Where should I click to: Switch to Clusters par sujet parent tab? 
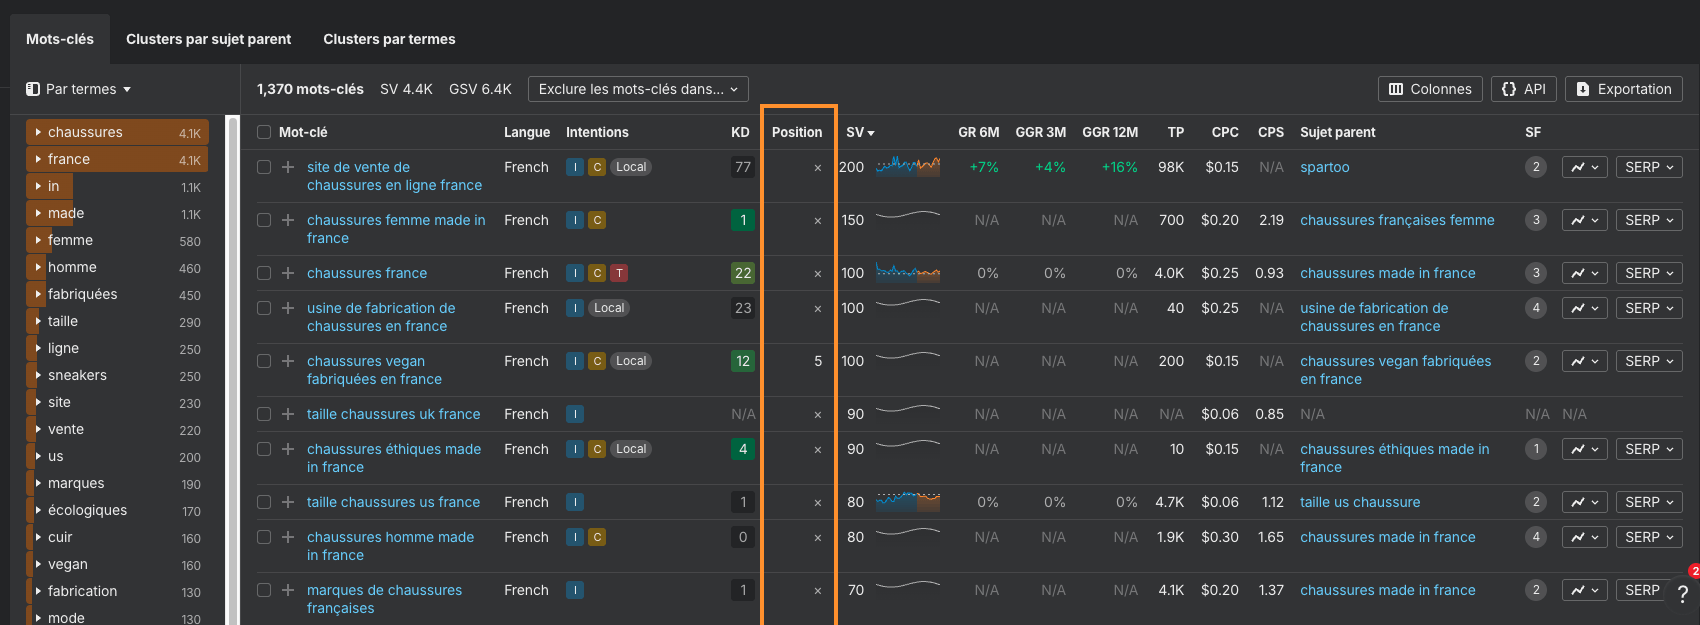[x=208, y=39]
